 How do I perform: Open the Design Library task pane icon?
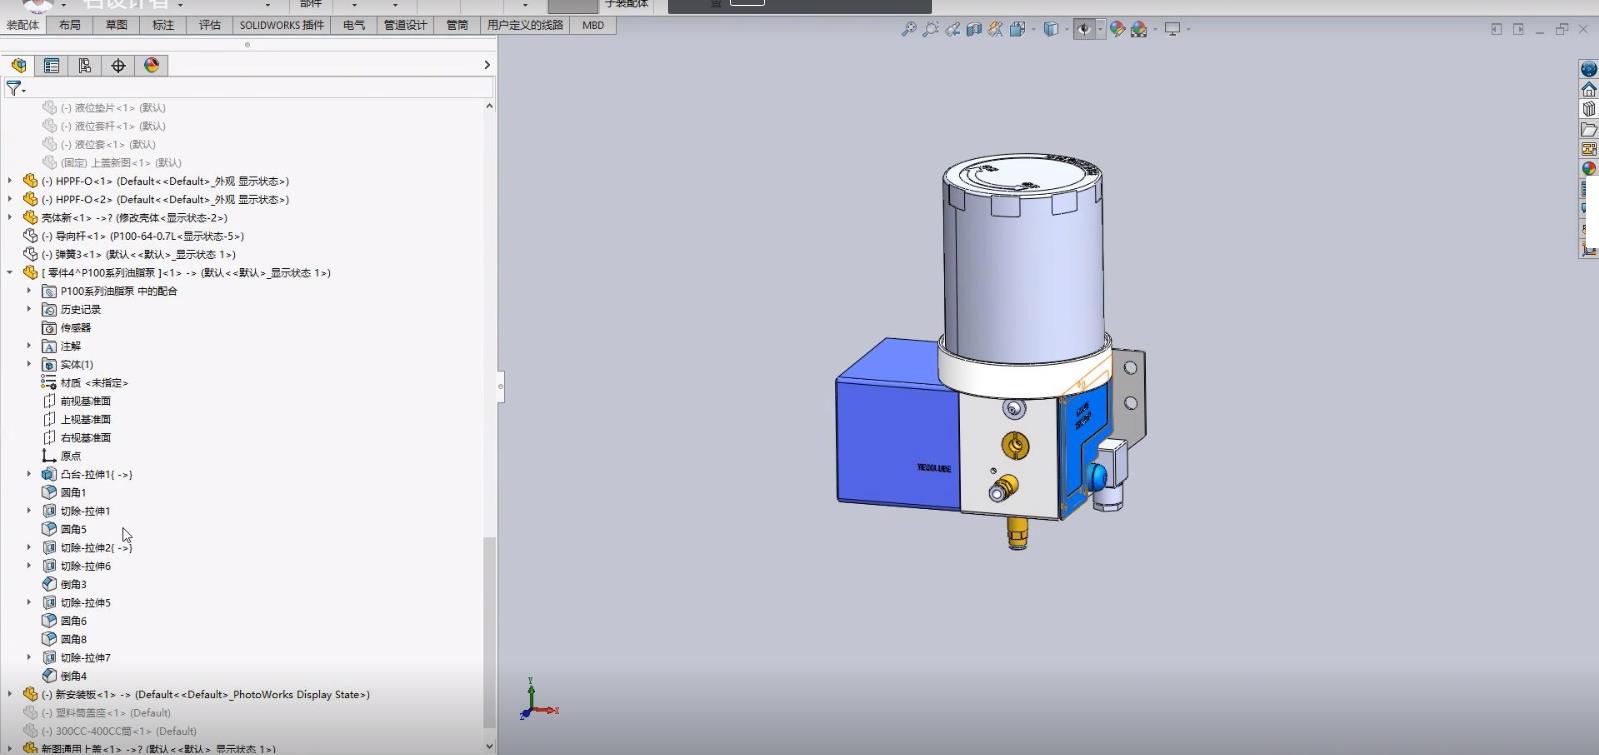1588,109
